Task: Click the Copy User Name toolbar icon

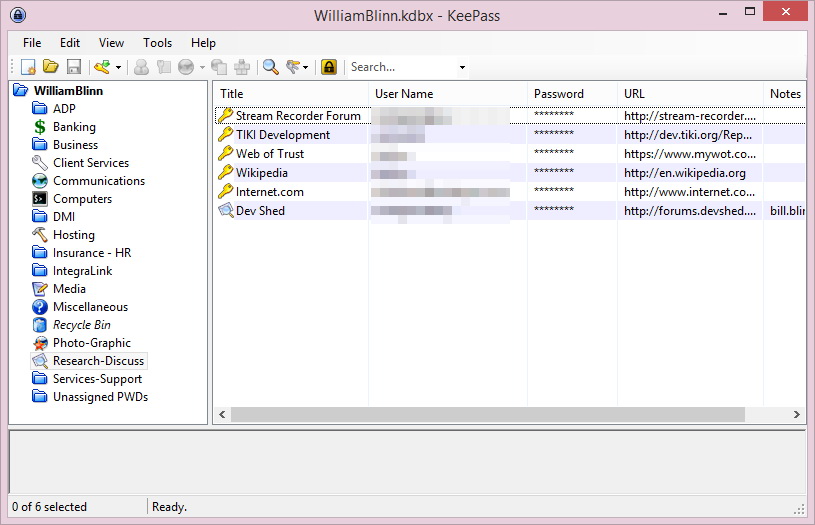Action: coord(141,67)
